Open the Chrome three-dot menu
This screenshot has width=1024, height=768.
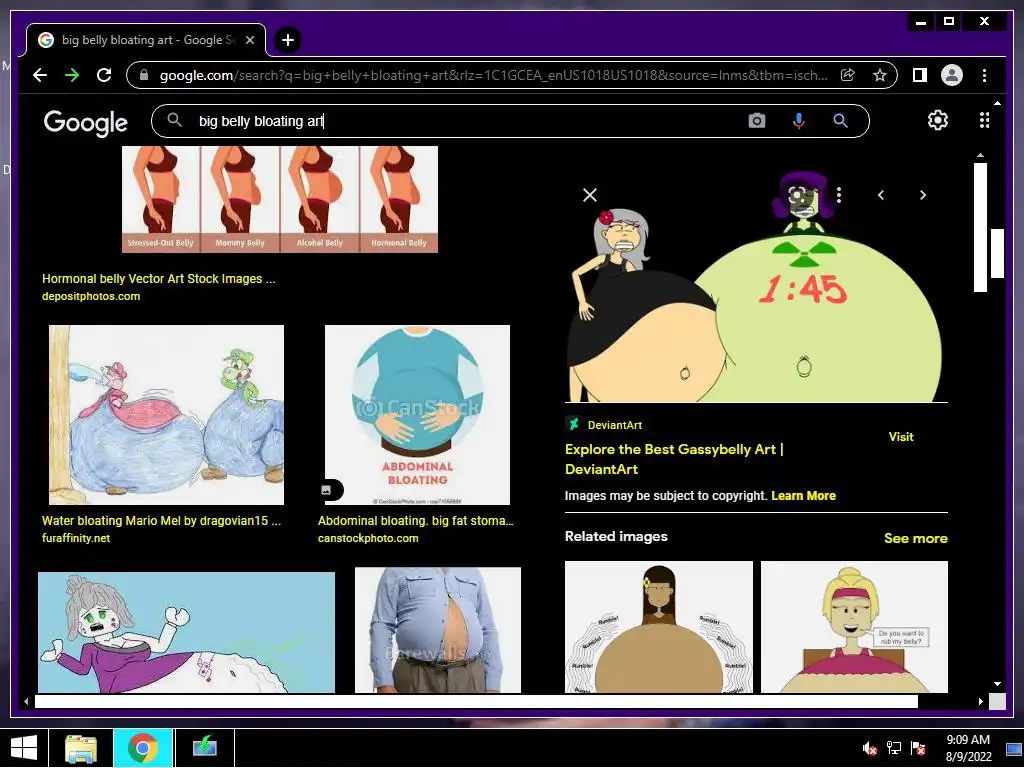click(x=984, y=75)
